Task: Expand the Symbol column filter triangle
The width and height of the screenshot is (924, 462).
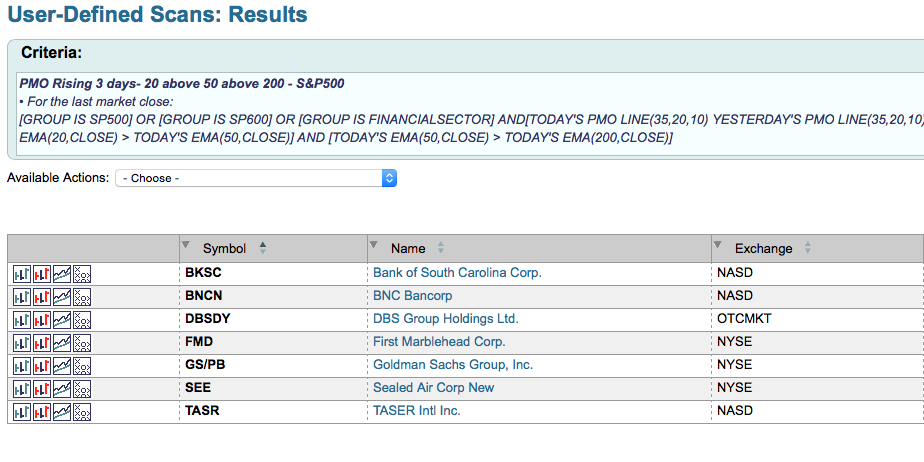Action: (x=185, y=245)
